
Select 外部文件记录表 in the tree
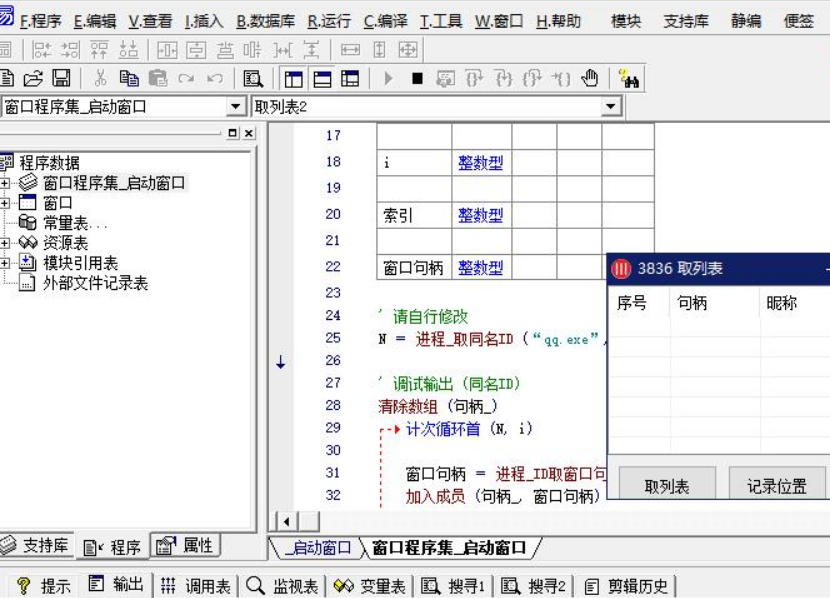click(x=95, y=283)
